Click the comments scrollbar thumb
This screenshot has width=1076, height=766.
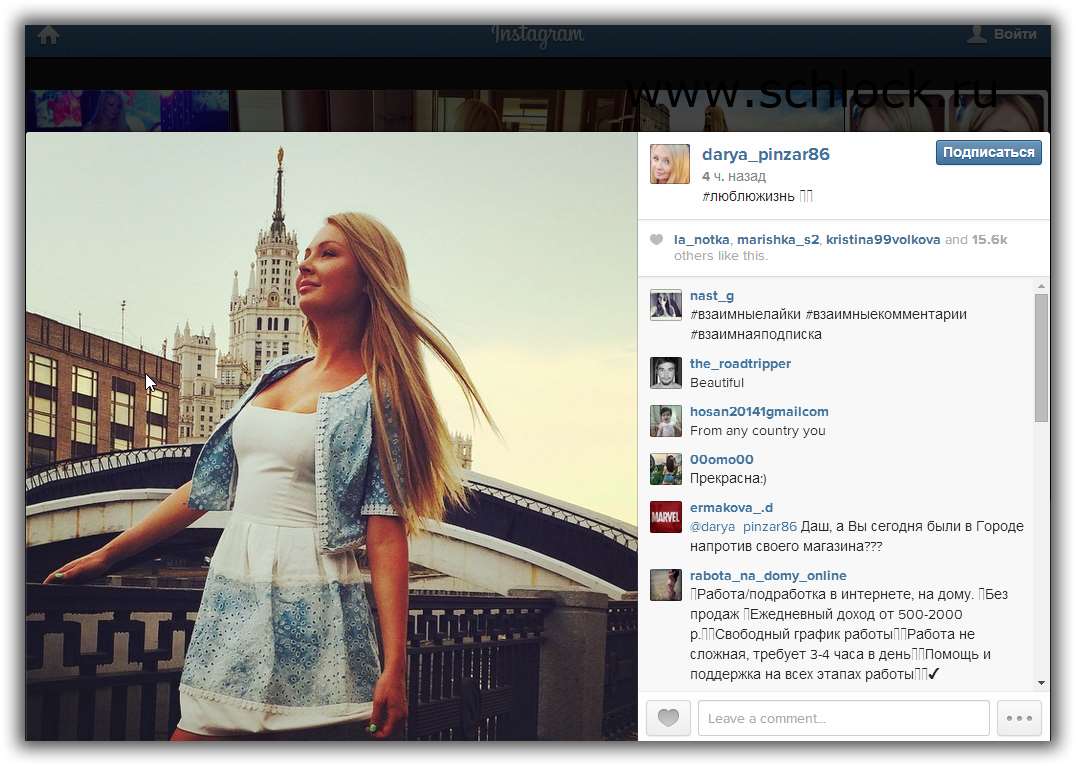point(1042,358)
